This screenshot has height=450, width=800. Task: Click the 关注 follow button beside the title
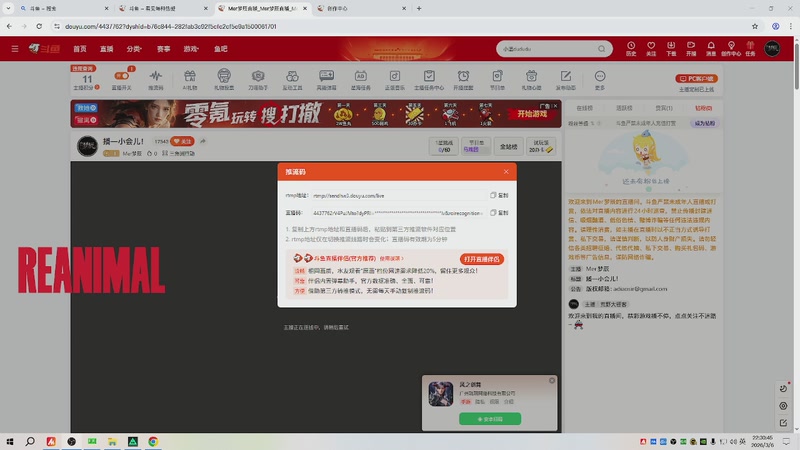tap(182, 141)
